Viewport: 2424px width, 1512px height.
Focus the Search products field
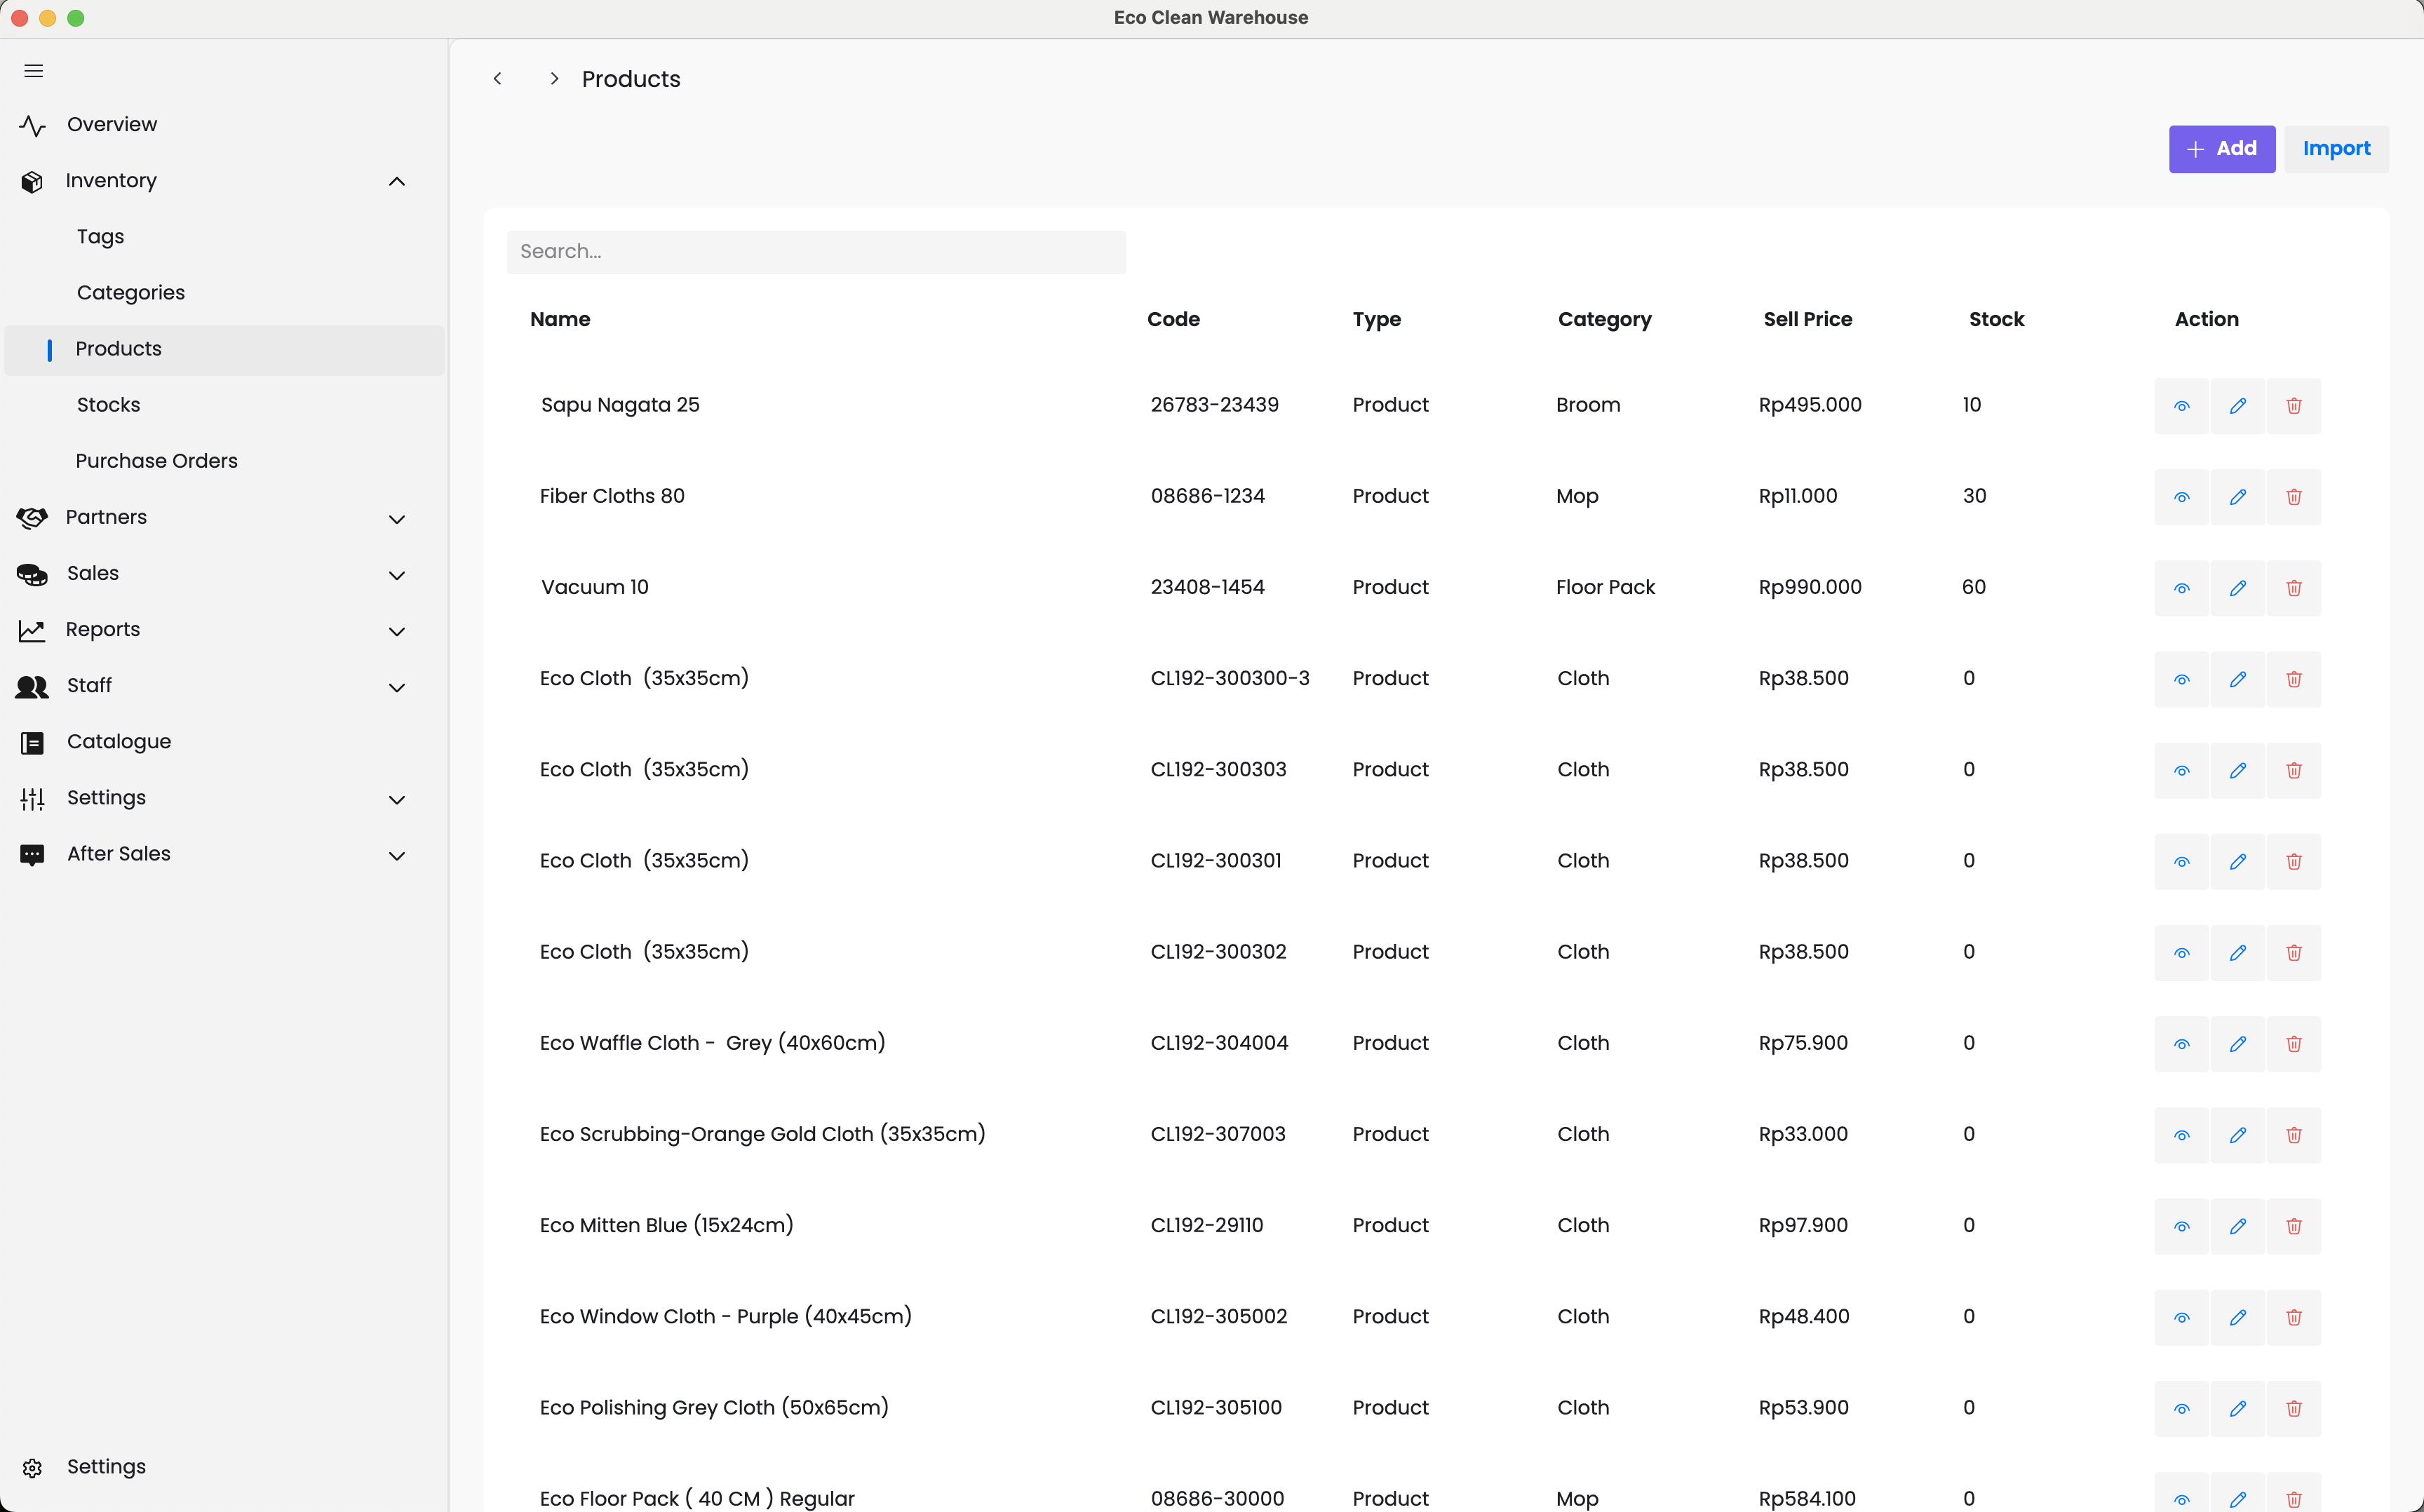[x=816, y=252]
